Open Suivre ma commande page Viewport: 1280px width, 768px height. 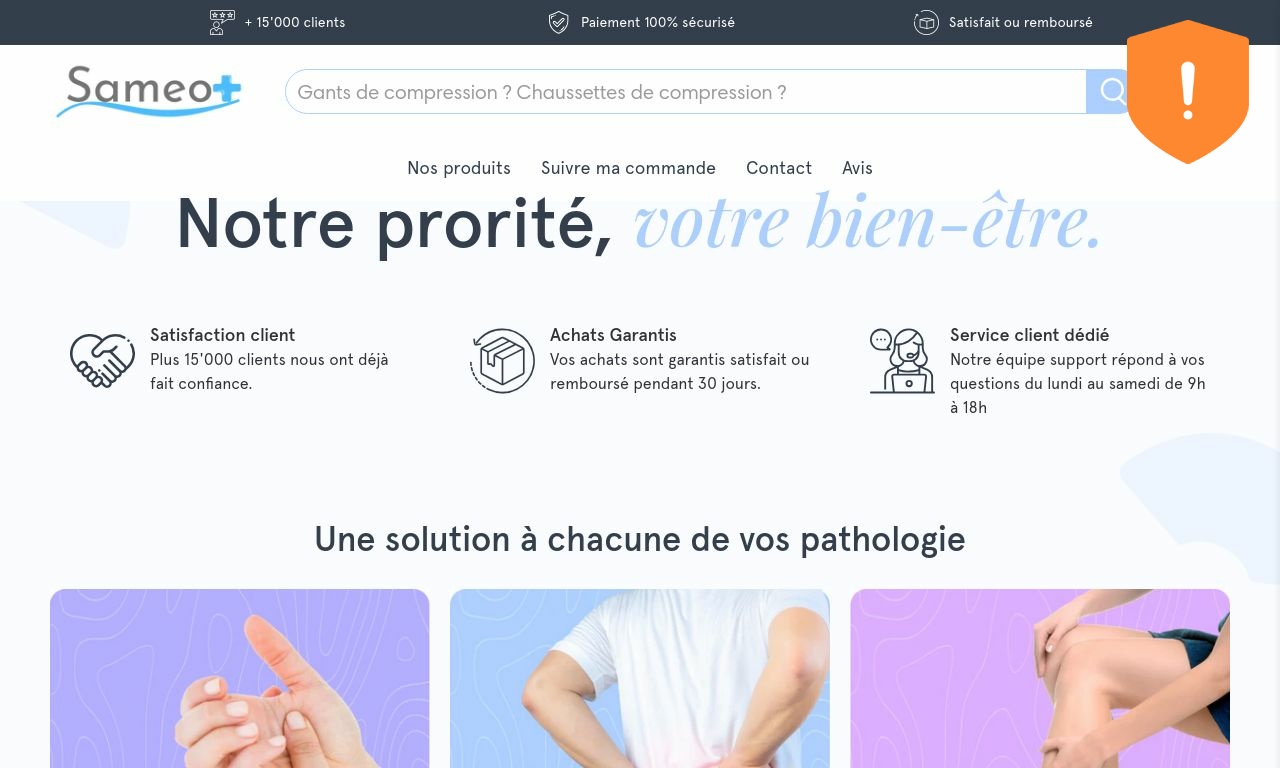pos(628,168)
